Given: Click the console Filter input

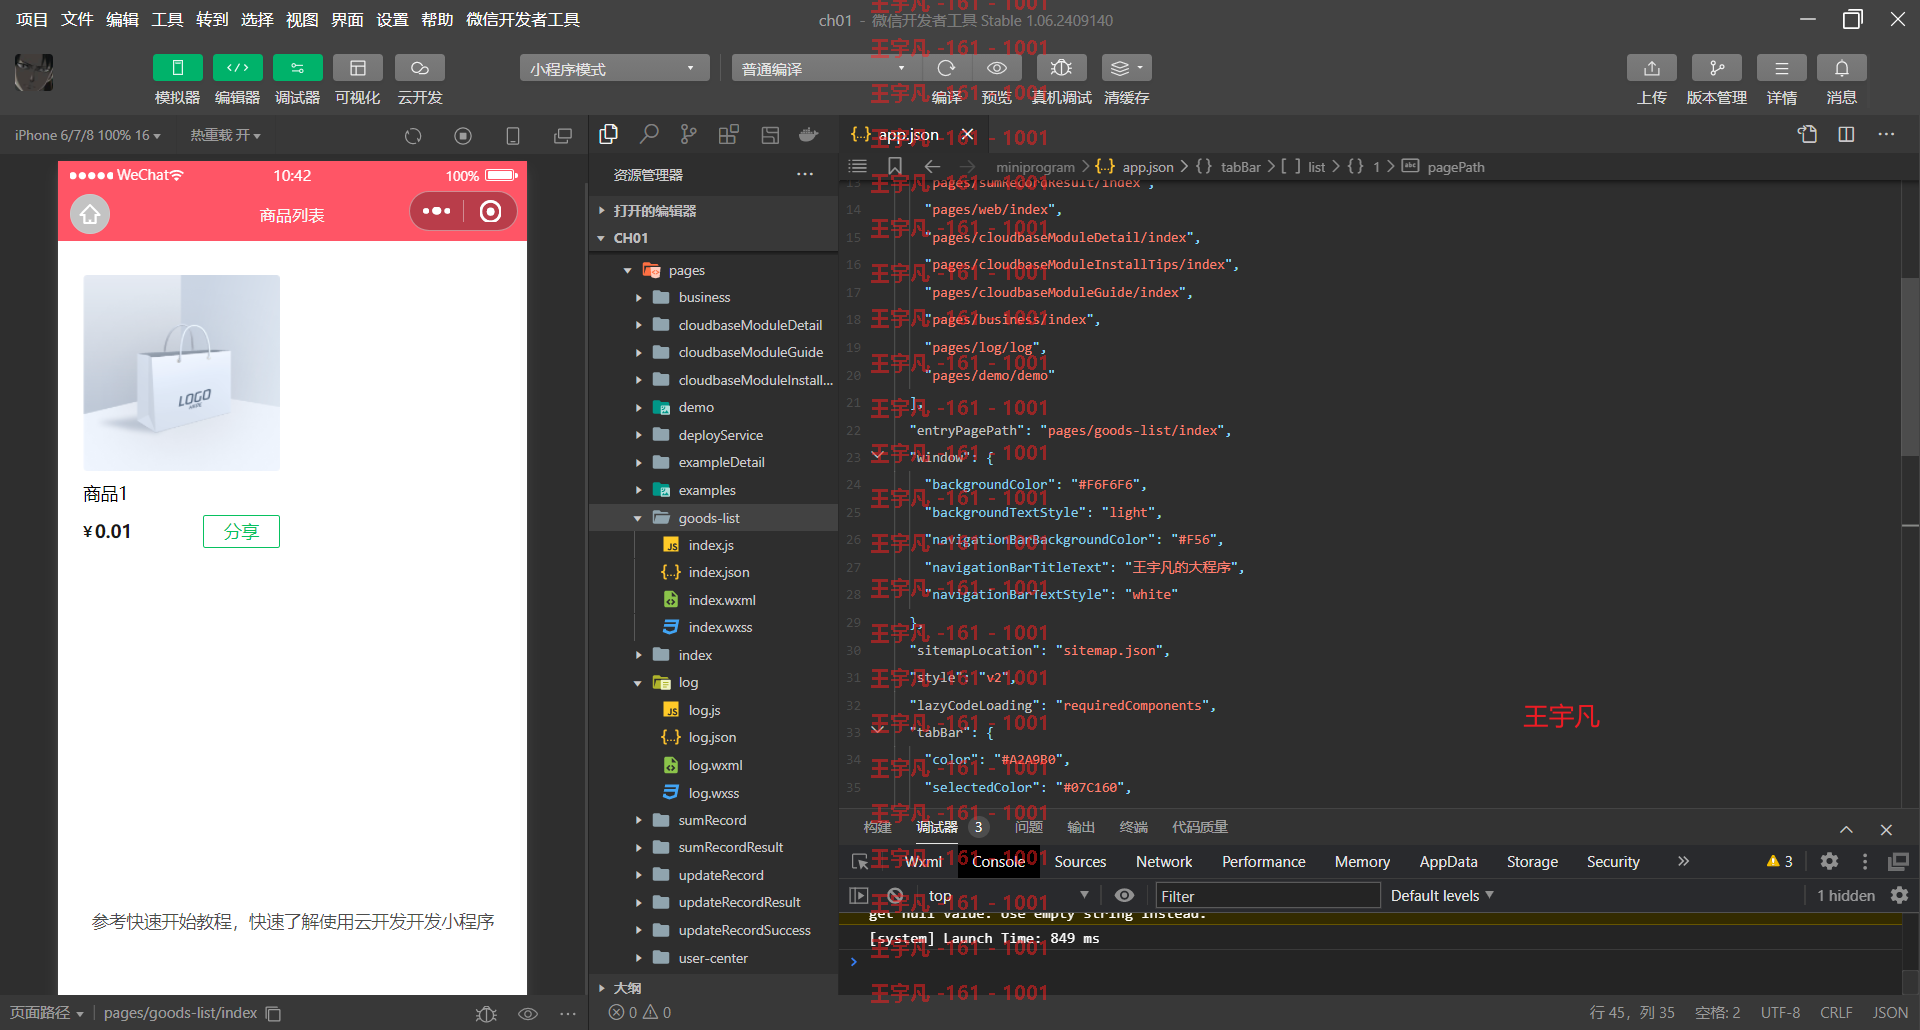Looking at the screenshot, I should (1268, 896).
